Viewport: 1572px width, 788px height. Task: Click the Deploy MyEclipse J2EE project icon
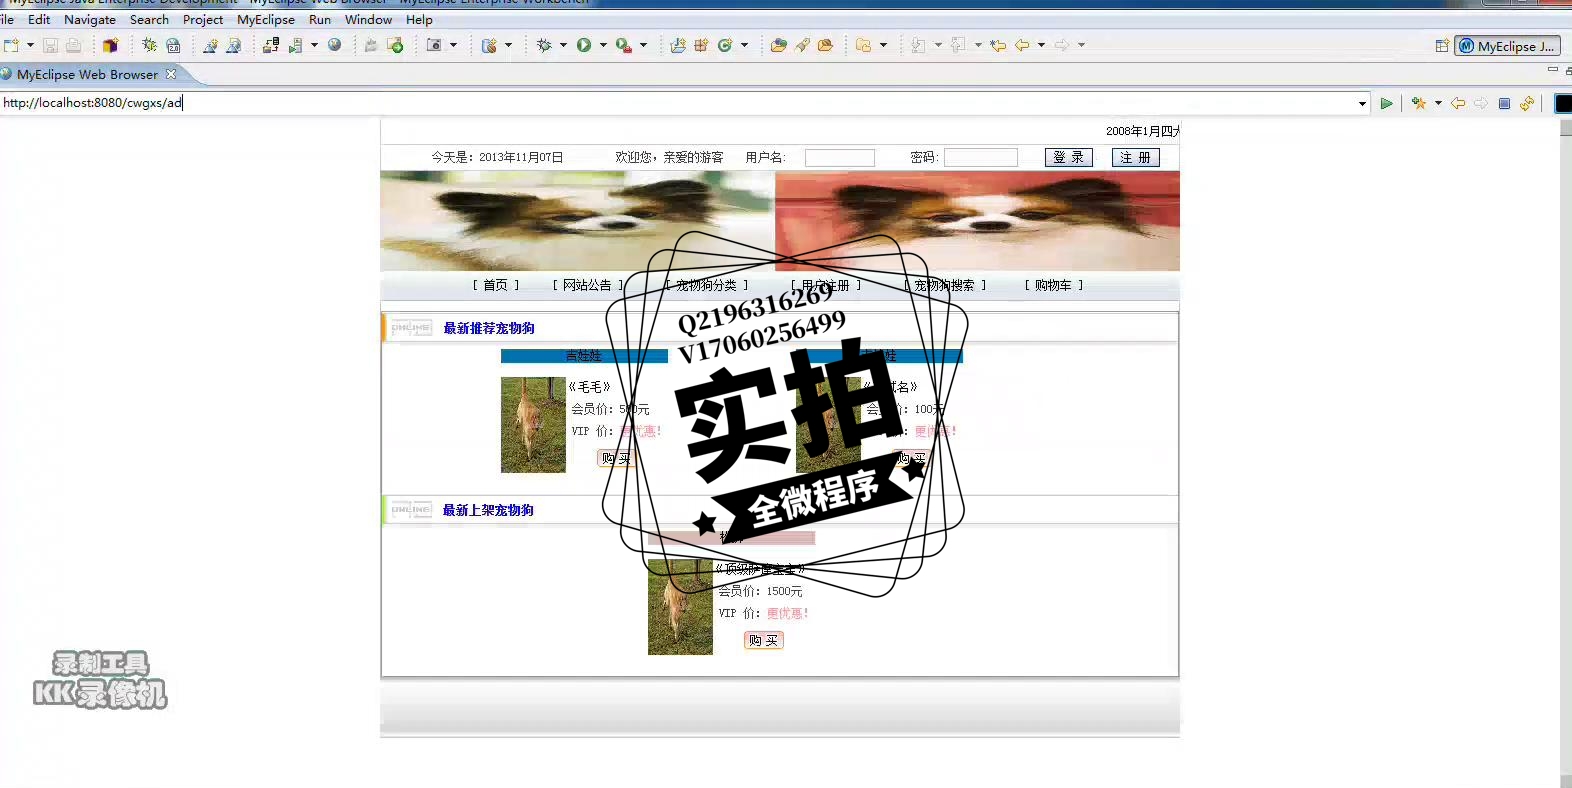[271, 45]
